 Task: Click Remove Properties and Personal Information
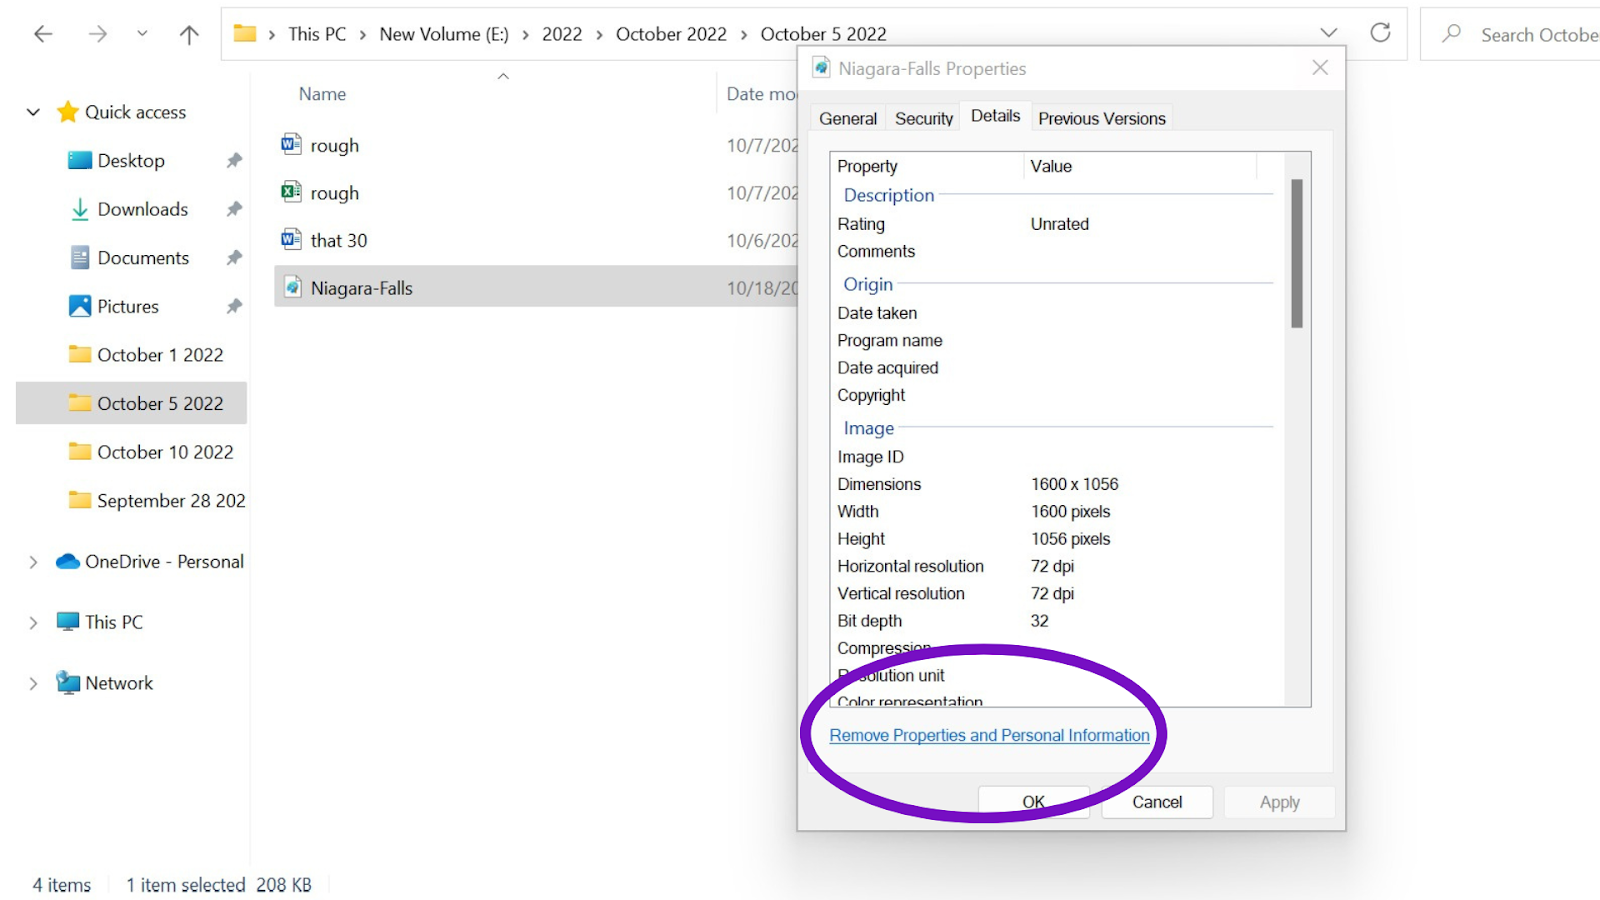coord(988,734)
